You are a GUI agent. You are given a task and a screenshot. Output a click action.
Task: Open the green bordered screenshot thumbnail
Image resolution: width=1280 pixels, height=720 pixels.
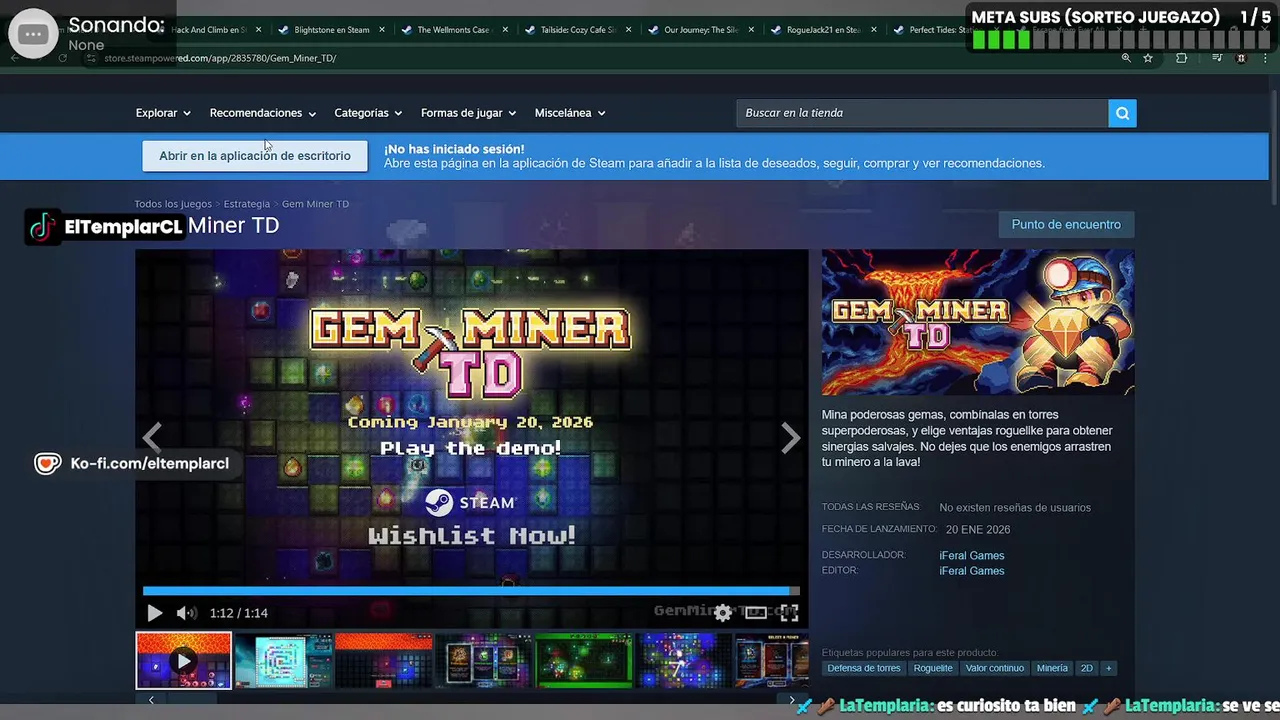coord(584,660)
